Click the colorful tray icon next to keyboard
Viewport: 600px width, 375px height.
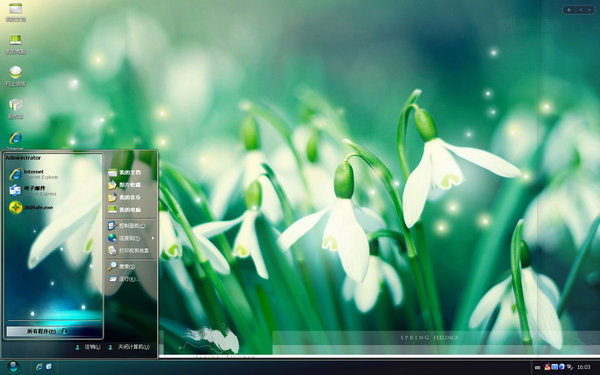[x=547, y=367]
